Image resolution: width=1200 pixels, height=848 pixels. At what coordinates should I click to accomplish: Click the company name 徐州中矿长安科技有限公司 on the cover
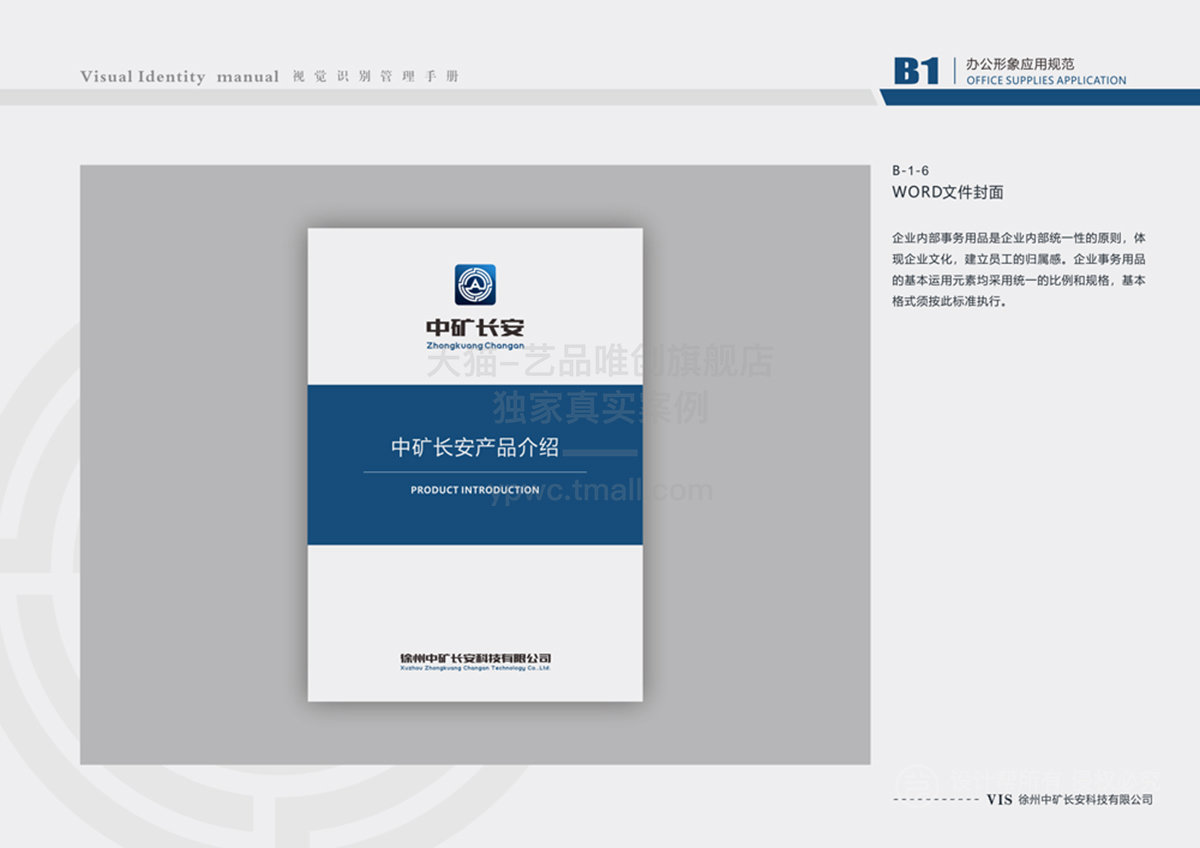click(x=475, y=658)
